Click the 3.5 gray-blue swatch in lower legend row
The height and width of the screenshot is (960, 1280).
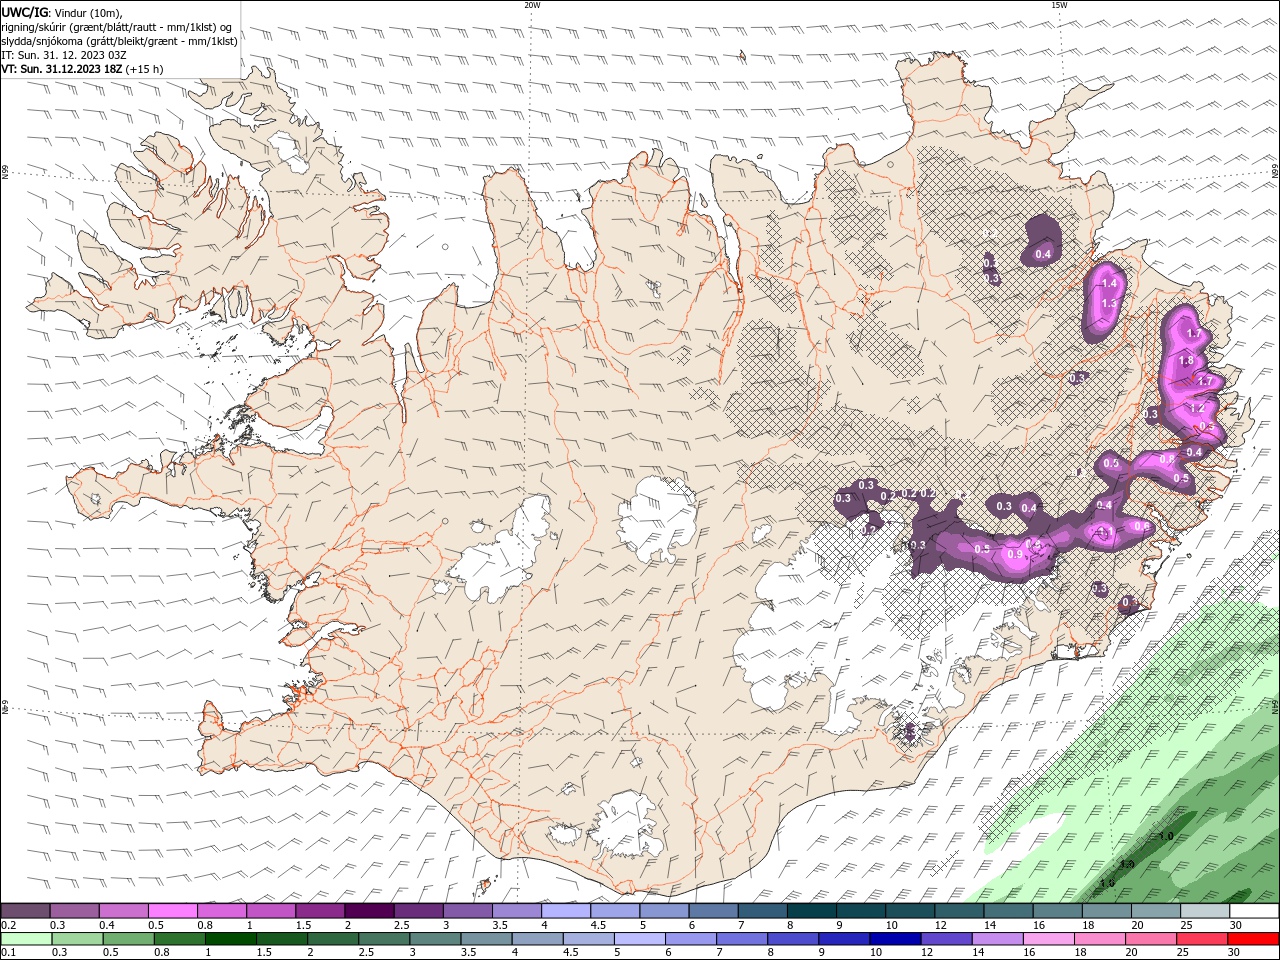point(486,939)
